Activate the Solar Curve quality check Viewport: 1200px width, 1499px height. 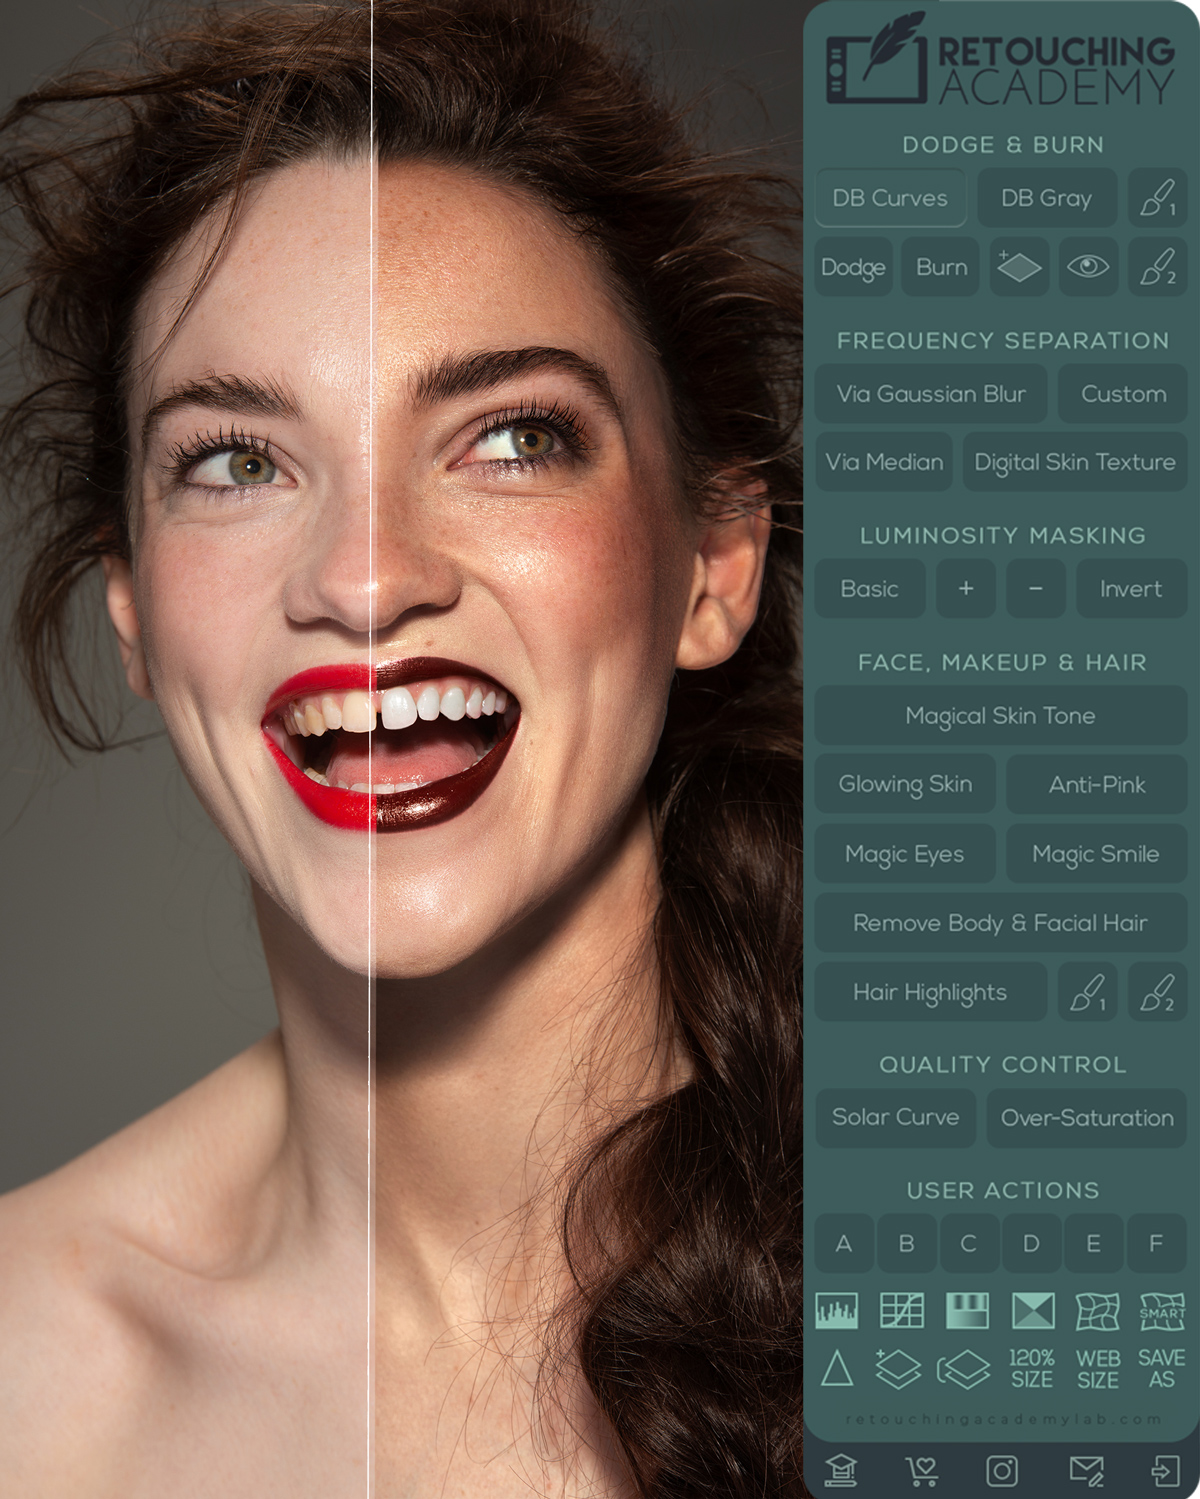tap(896, 1117)
